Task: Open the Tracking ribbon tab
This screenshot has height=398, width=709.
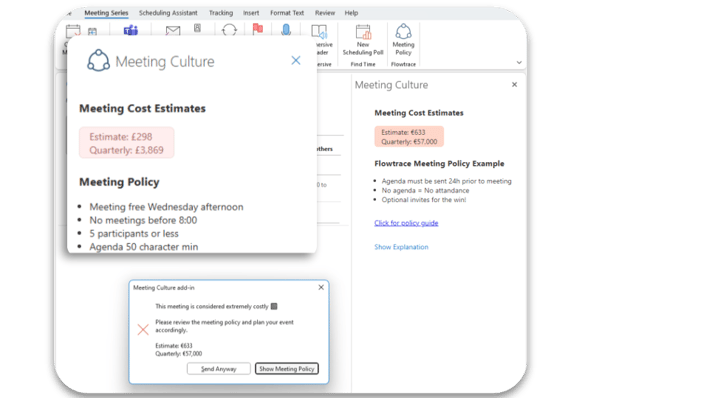Action: point(221,13)
